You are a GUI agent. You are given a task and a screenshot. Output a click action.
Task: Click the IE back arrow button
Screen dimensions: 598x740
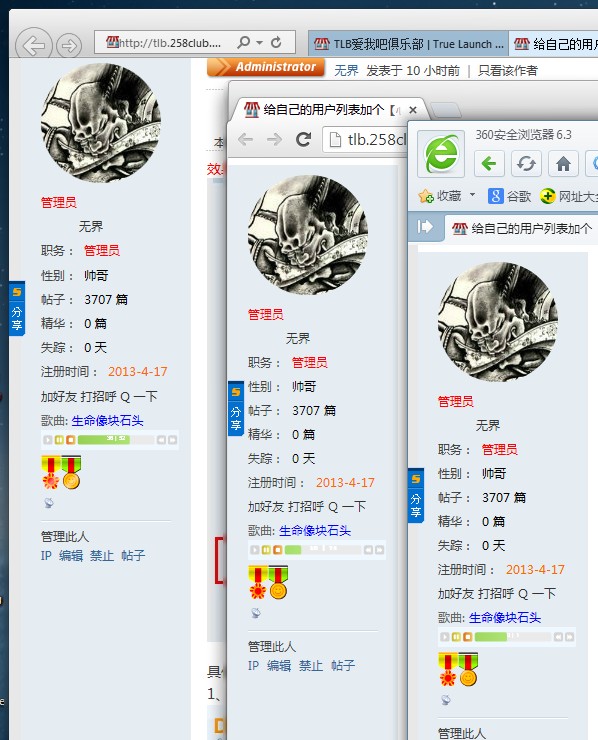click(34, 46)
